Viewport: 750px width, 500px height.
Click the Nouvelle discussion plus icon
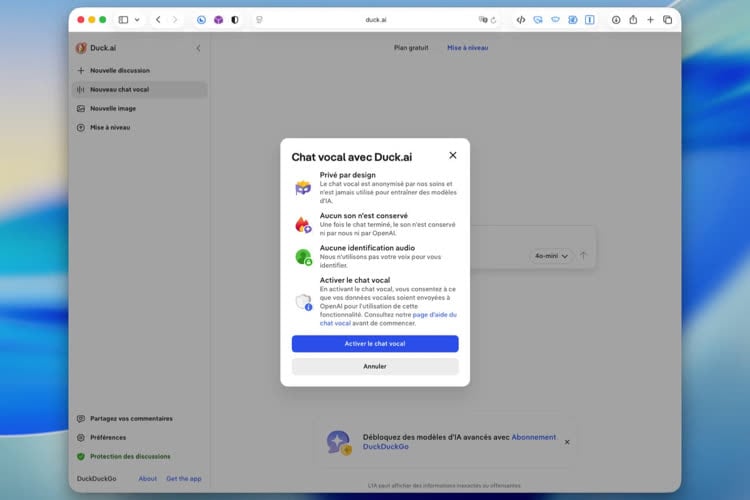click(81, 71)
